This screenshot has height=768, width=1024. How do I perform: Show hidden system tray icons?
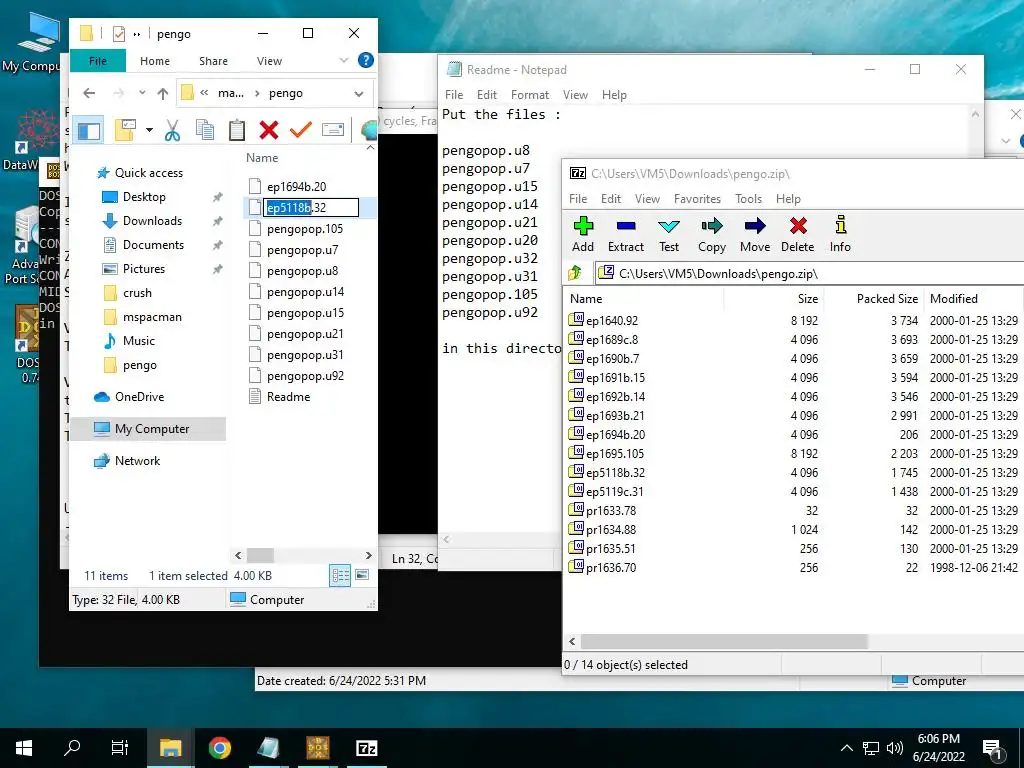[x=846, y=748]
